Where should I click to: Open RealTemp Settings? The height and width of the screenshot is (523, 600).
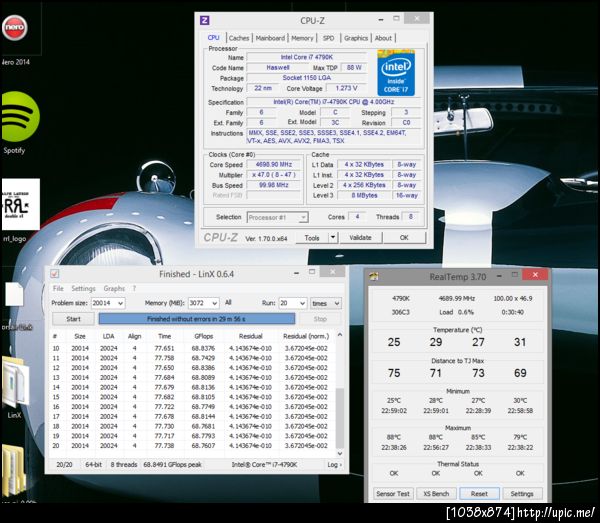522,494
